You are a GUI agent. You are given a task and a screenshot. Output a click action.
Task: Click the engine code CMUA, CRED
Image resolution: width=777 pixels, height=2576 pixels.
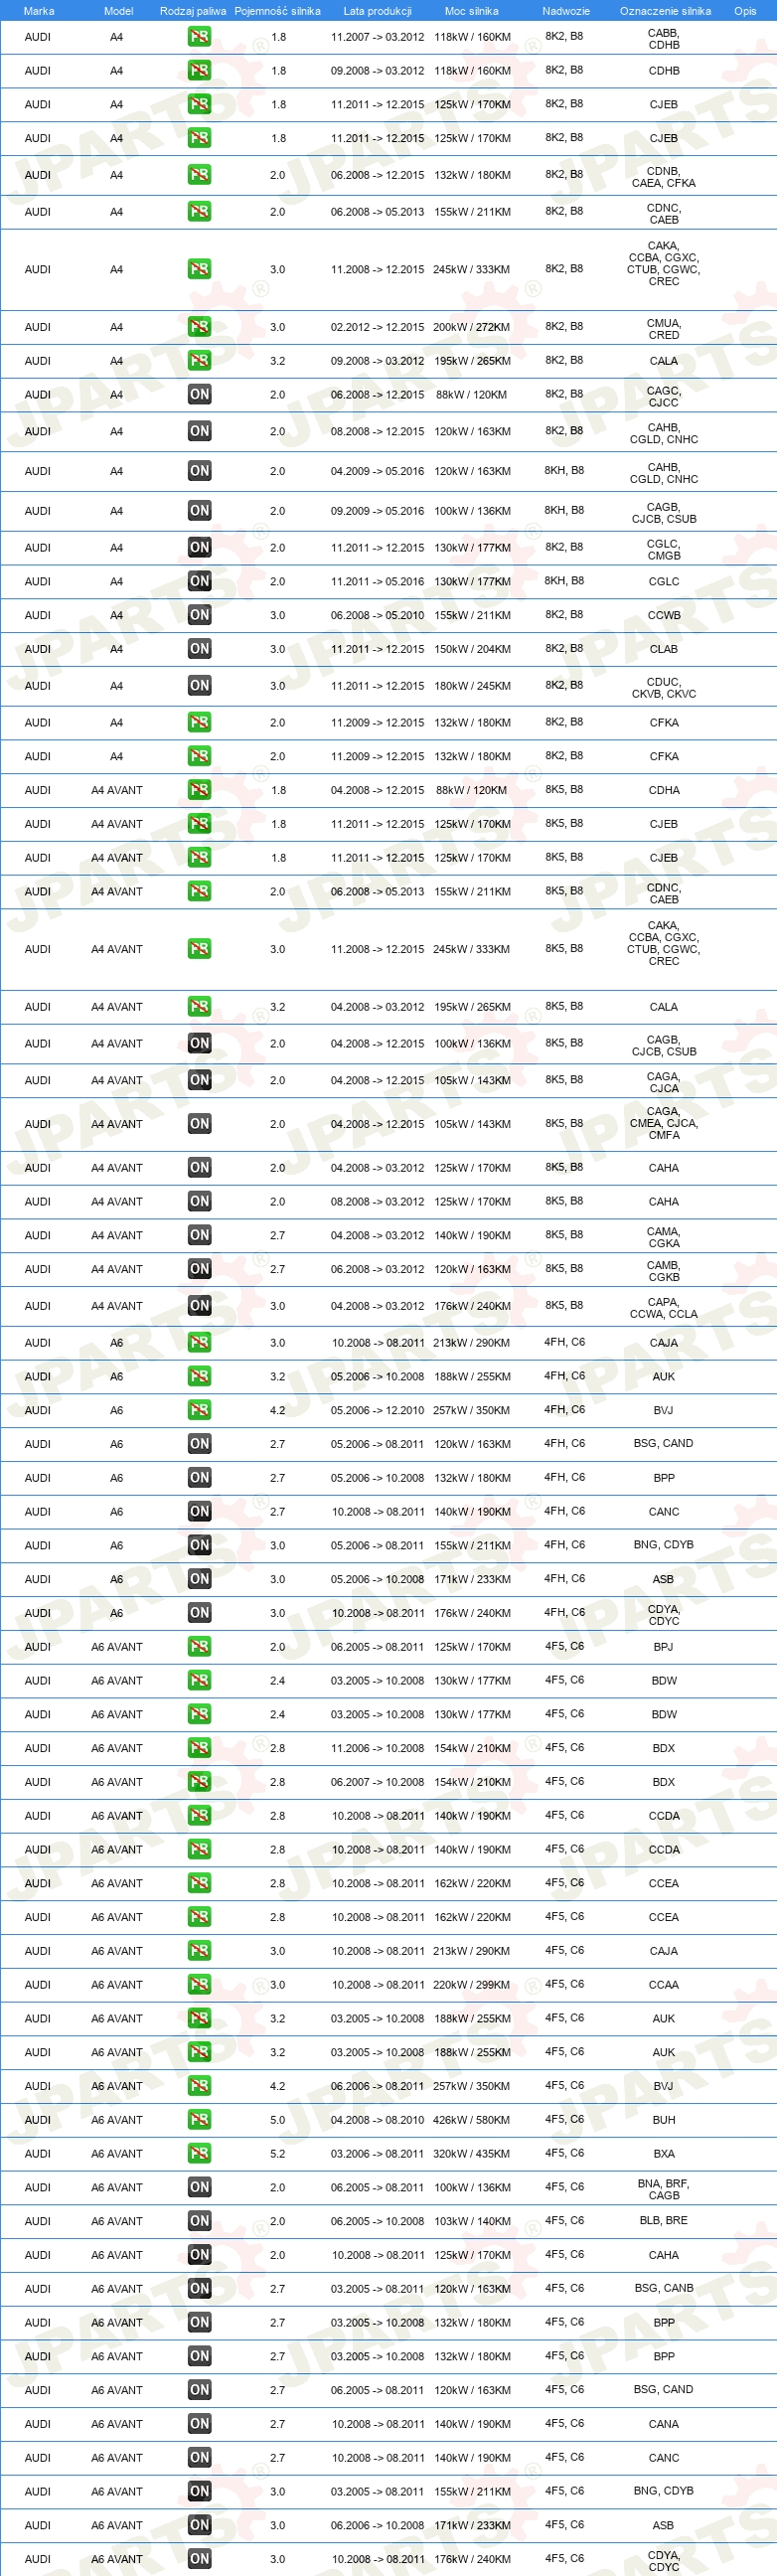(x=664, y=329)
